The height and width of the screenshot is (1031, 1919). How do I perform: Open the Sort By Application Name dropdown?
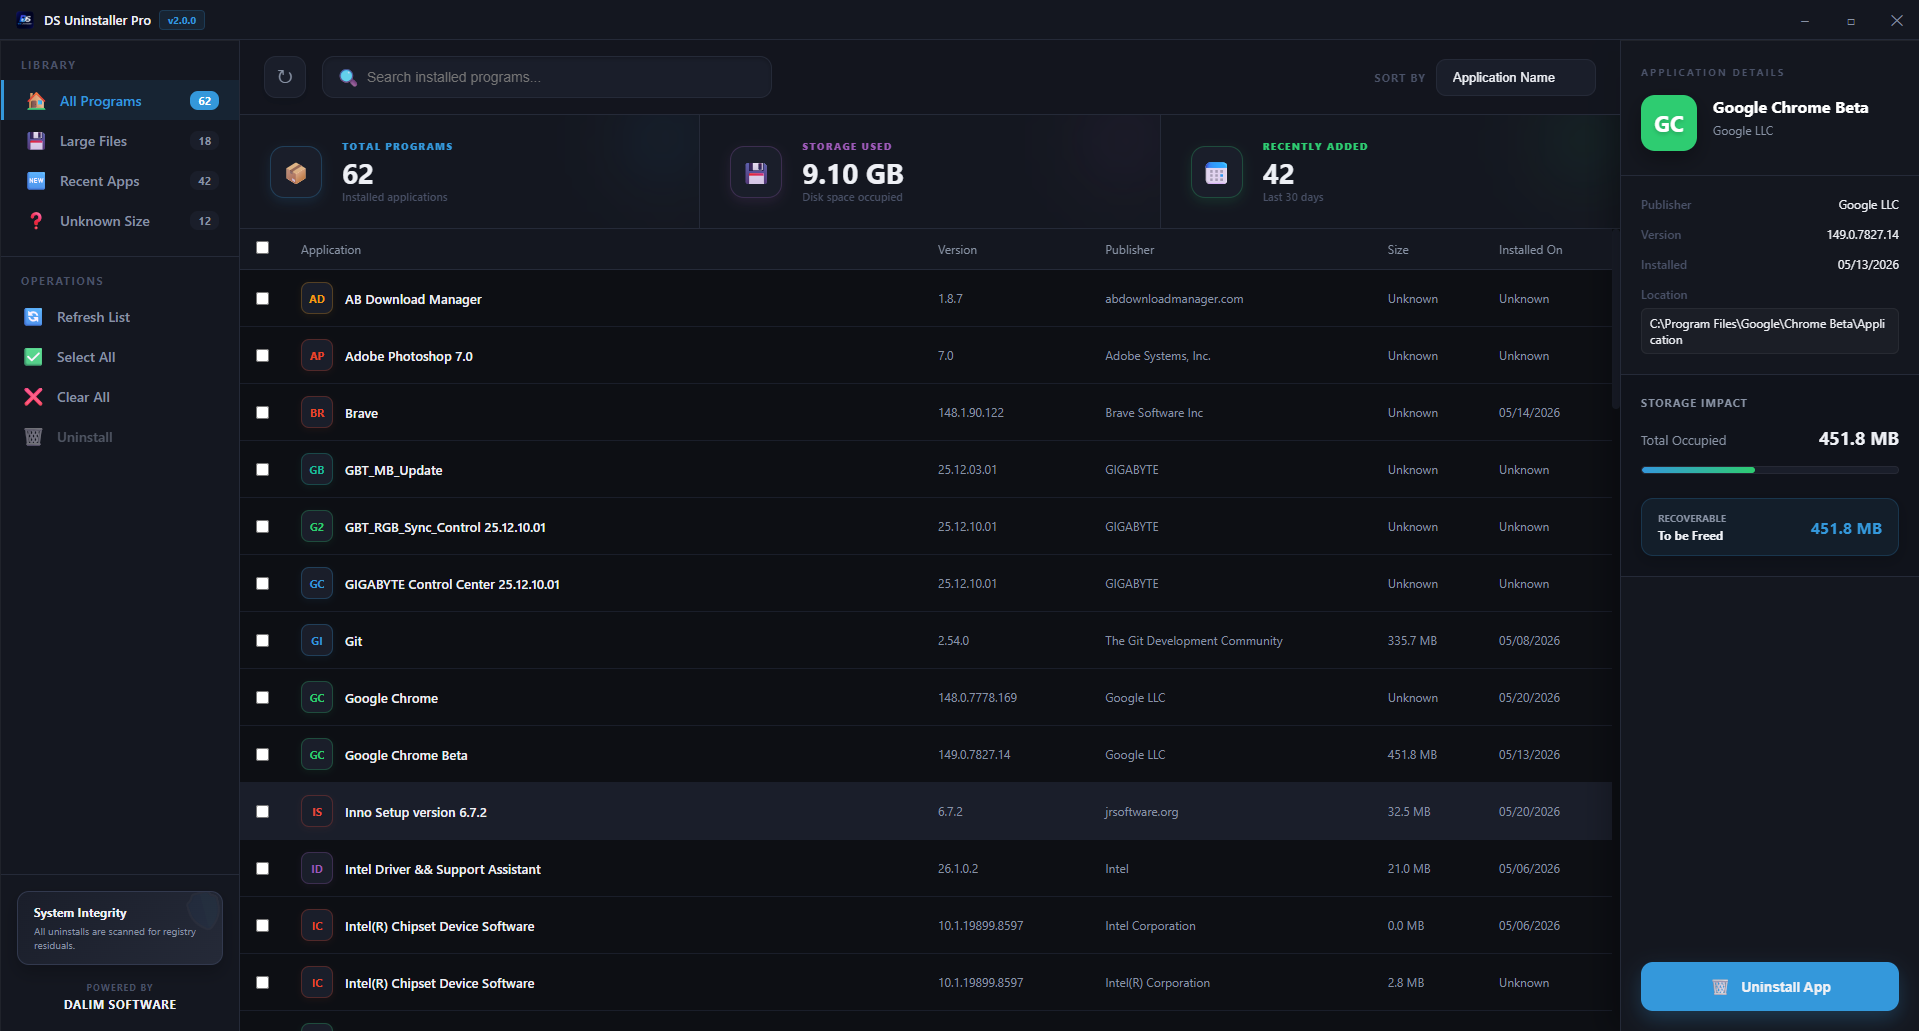pos(1515,77)
